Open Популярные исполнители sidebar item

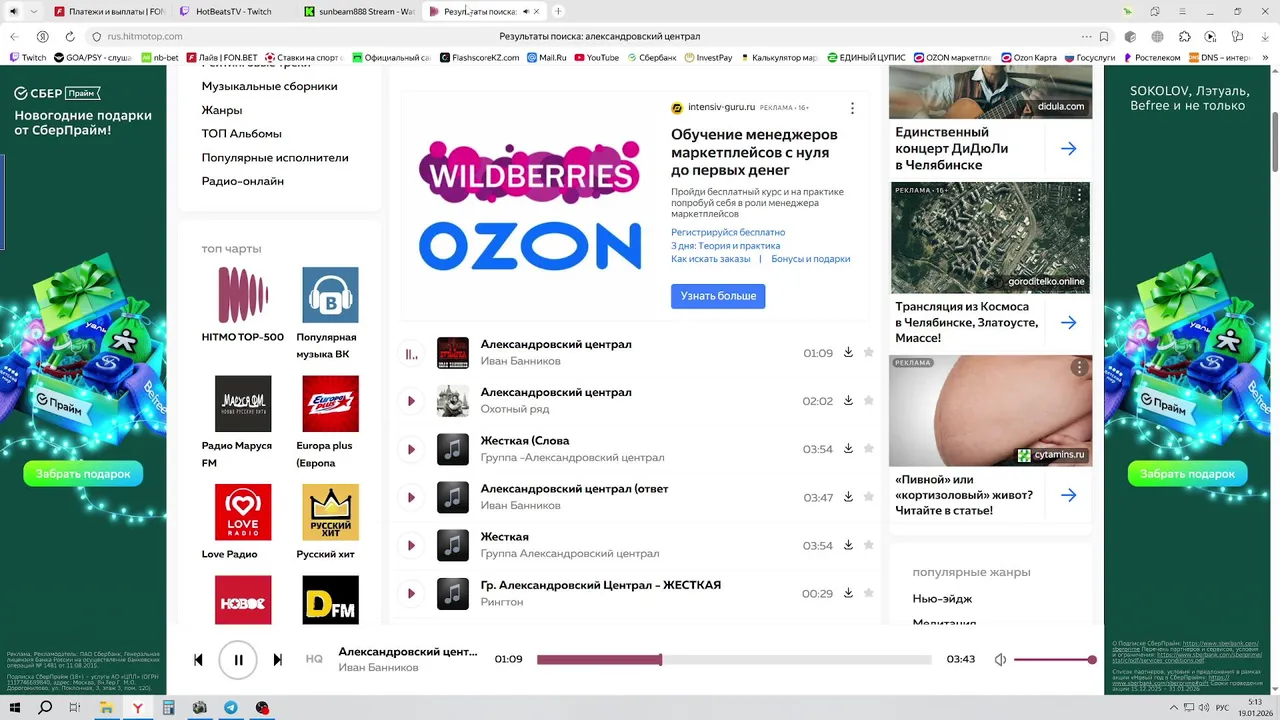coord(275,157)
